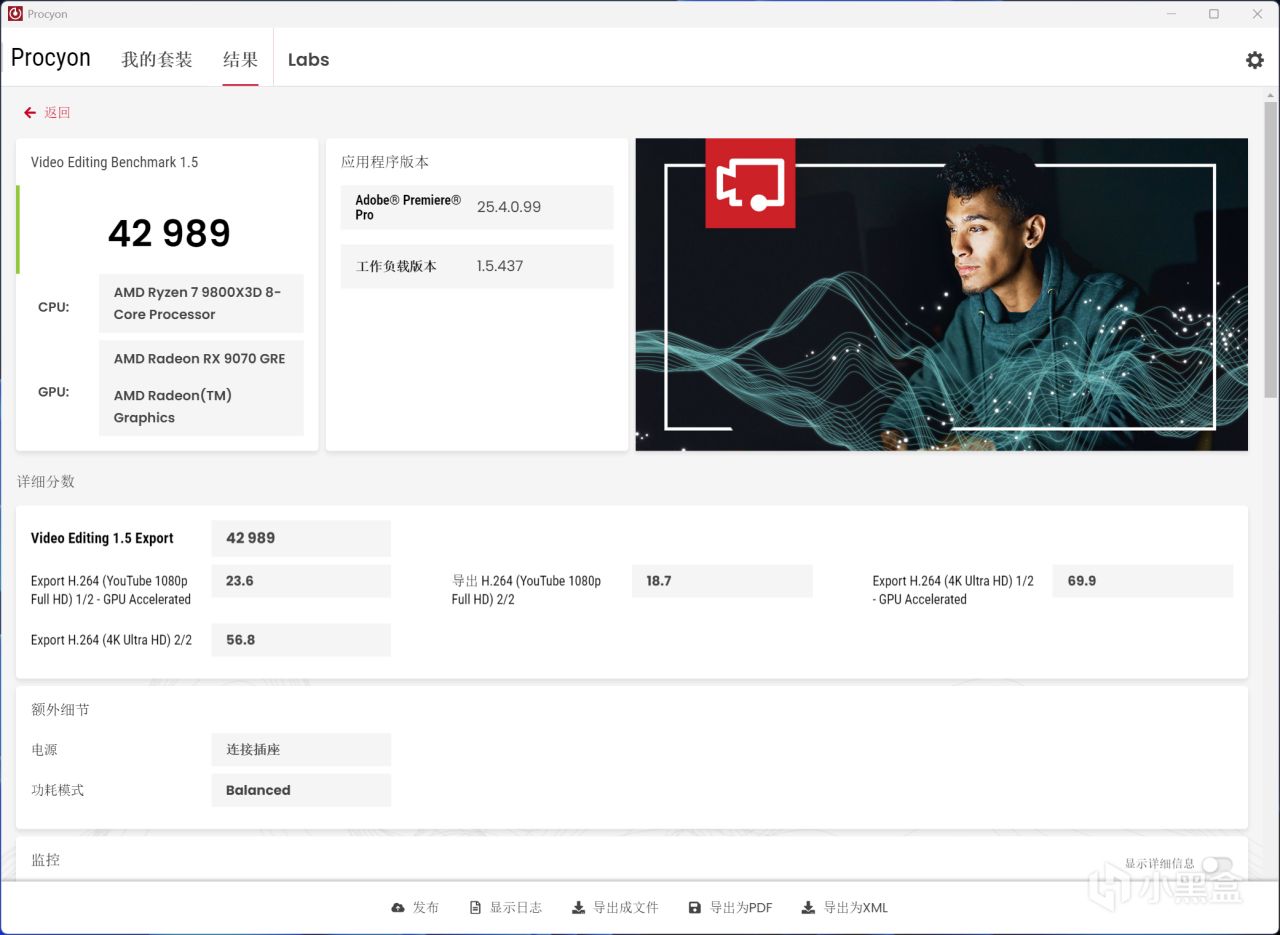The height and width of the screenshot is (935, 1280).
Task: Click the workload version value 1.5.437
Action: pyautogui.click(x=499, y=266)
